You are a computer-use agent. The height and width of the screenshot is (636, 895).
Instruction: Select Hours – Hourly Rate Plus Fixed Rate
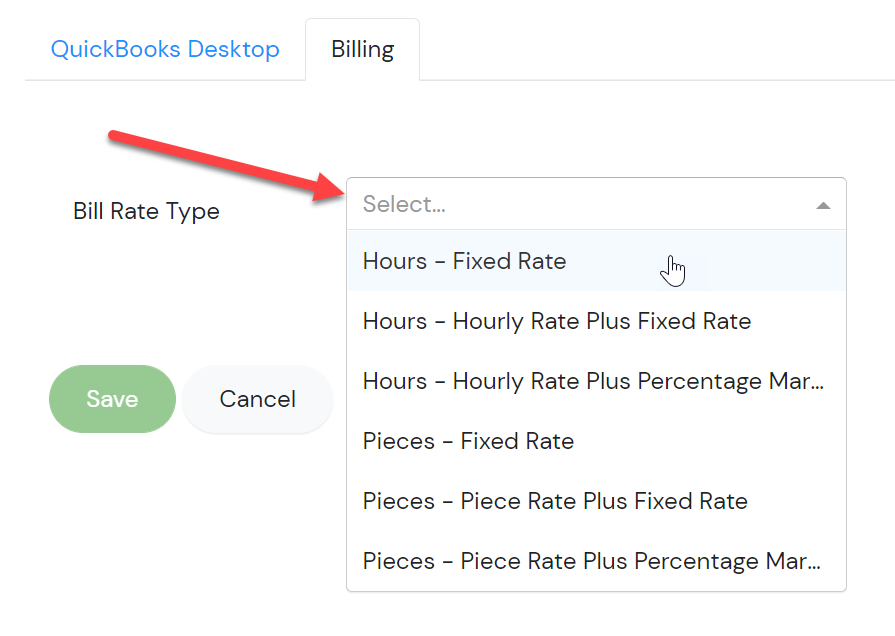click(596, 321)
